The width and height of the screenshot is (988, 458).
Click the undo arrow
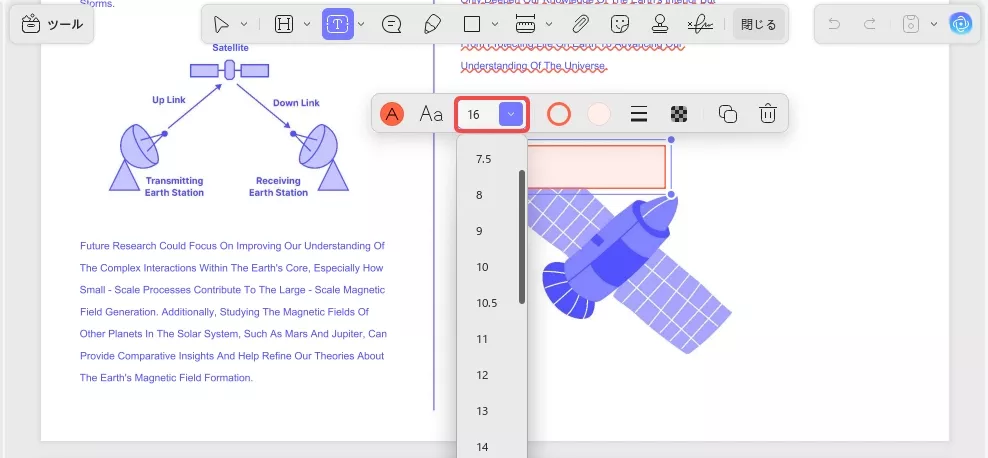click(834, 25)
